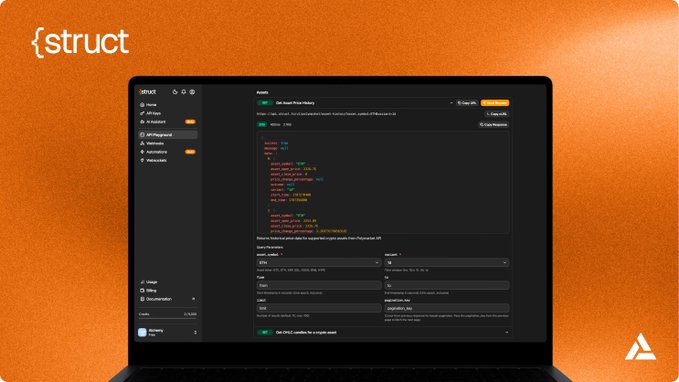Screen dimensions: 679x382
Task: Click the request URL text
Action: click(327, 114)
